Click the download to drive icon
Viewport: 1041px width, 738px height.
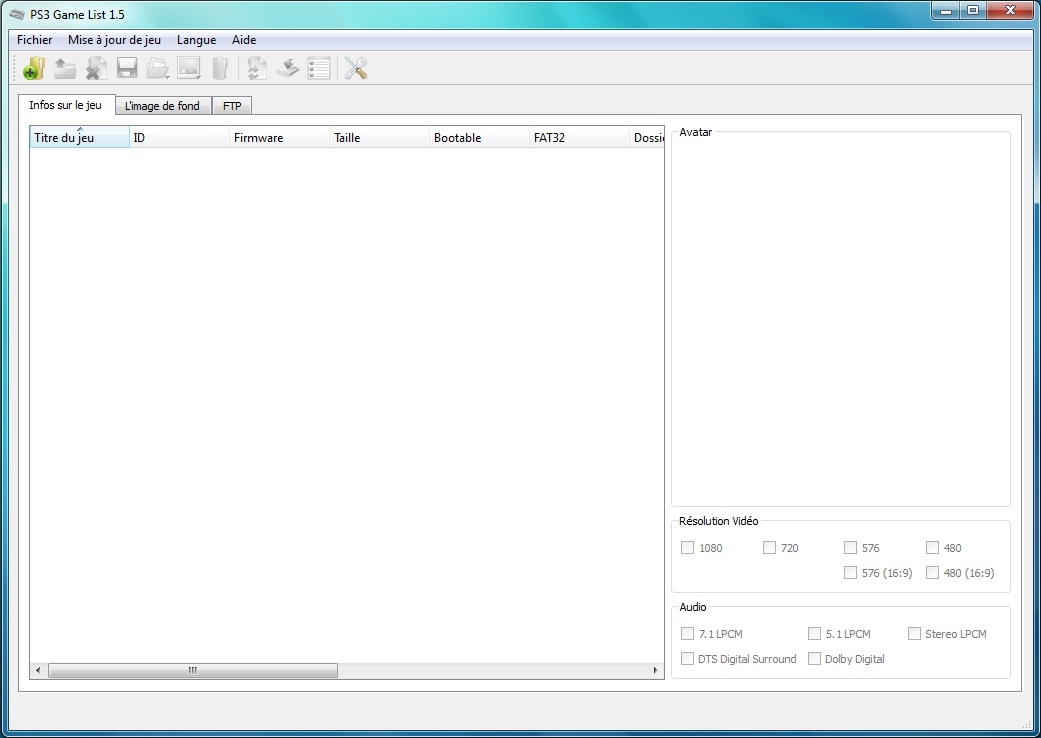click(x=287, y=68)
